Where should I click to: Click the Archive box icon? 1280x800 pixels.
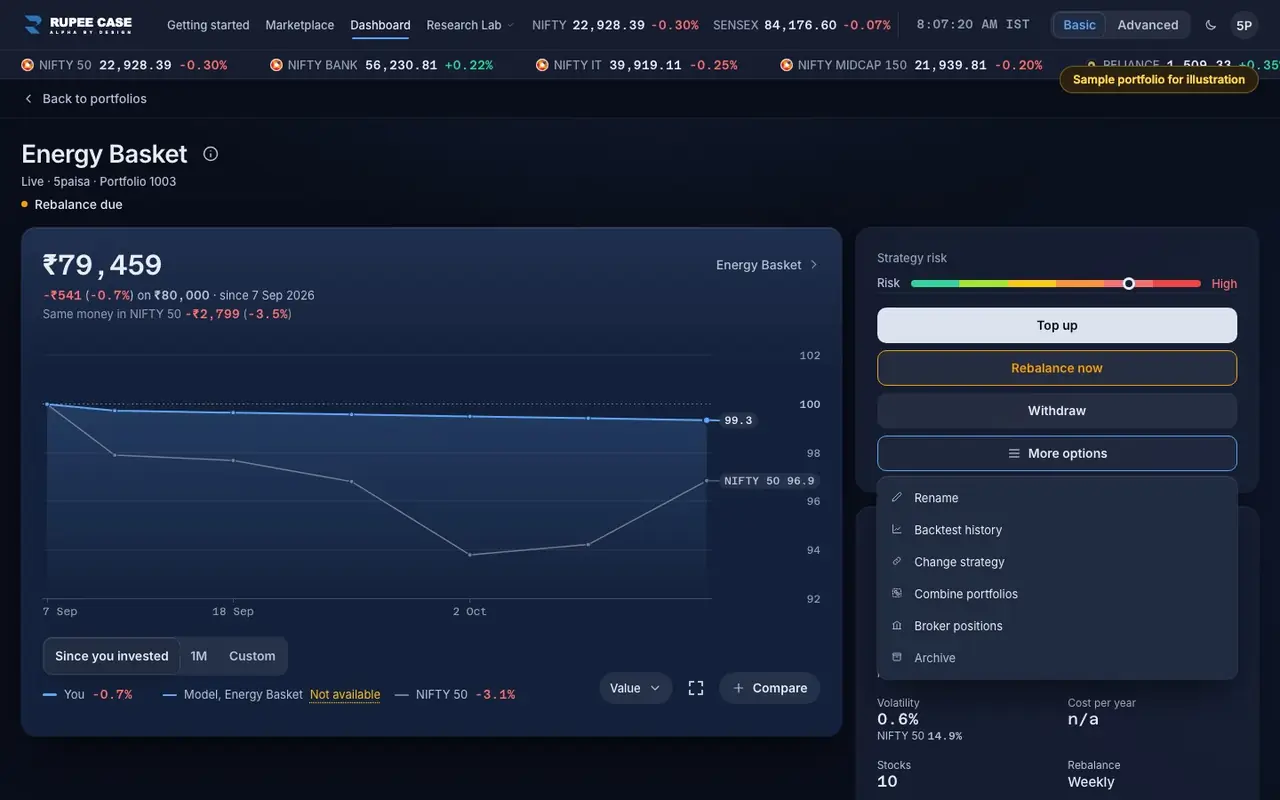coord(897,658)
